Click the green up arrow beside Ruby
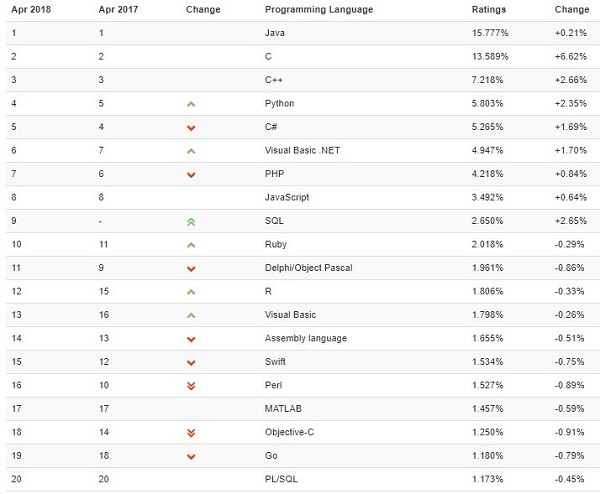 pyautogui.click(x=191, y=244)
